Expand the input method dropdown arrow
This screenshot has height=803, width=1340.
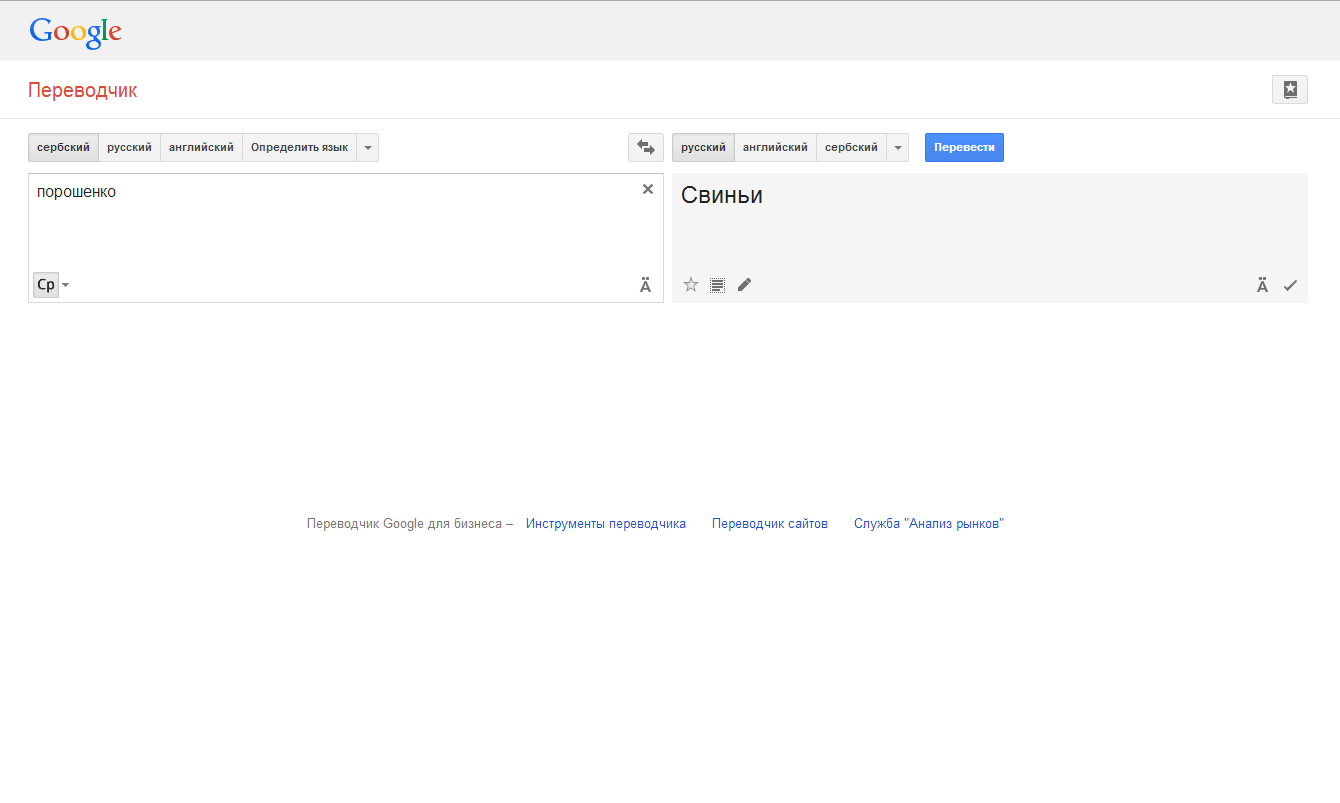(66, 285)
